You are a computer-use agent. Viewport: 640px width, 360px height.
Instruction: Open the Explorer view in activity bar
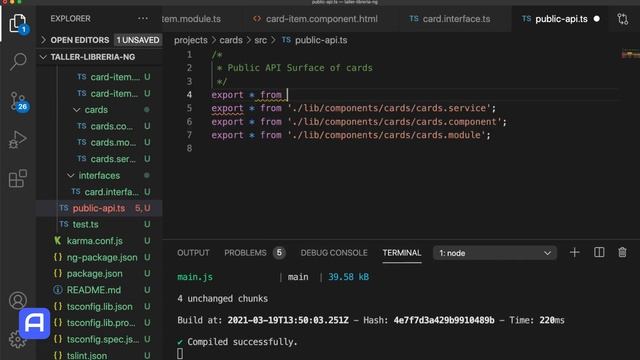18,23
